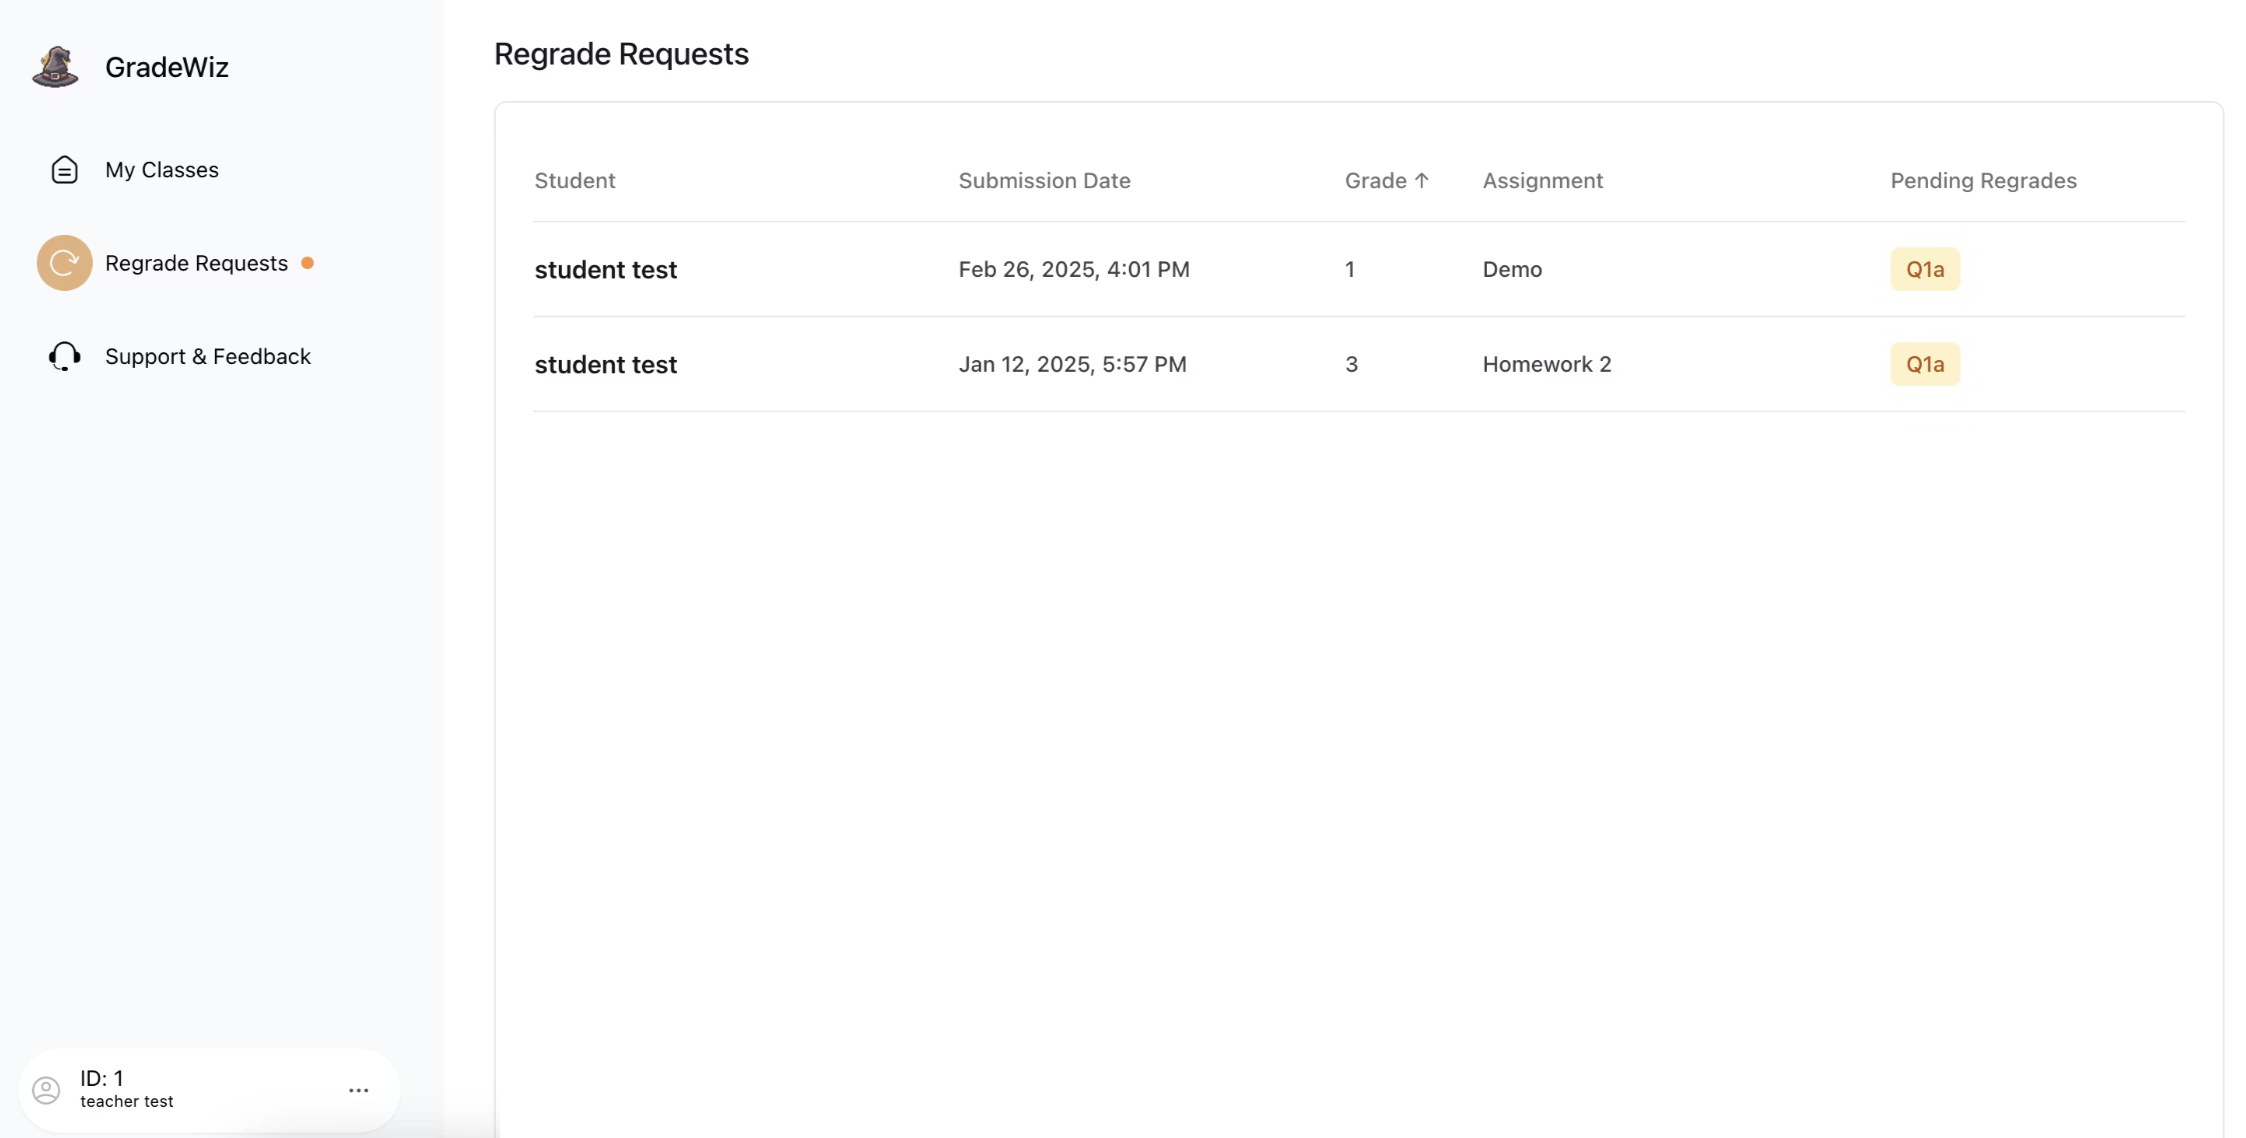Open Q1a regrade badge for Homework 2
The height and width of the screenshot is (1138, 2246).
coord(1924,364)
